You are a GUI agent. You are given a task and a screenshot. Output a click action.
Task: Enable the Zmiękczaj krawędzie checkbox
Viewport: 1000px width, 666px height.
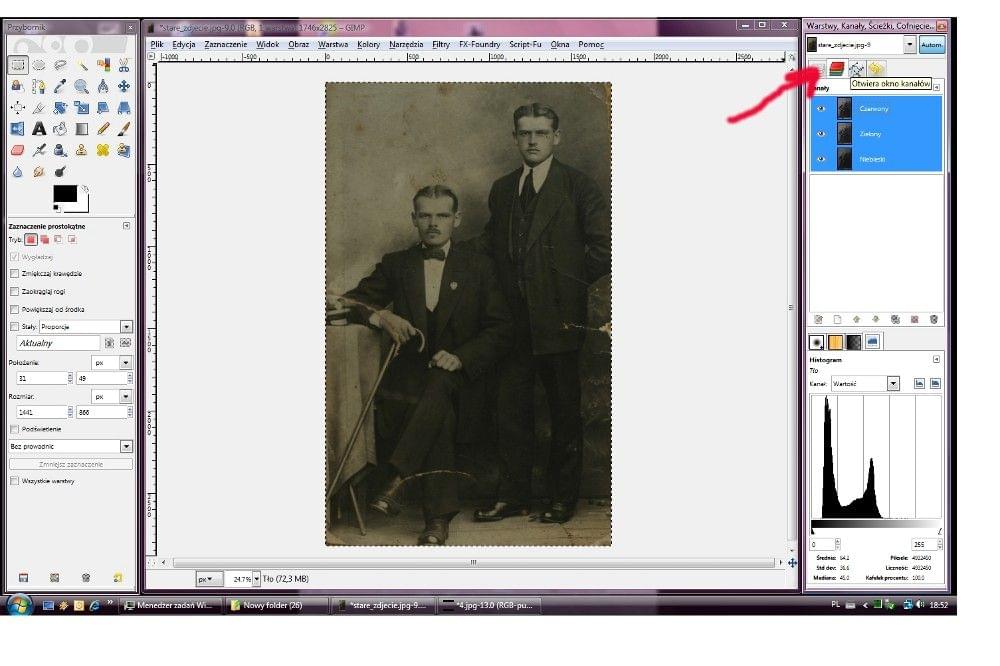coord(15,273)
